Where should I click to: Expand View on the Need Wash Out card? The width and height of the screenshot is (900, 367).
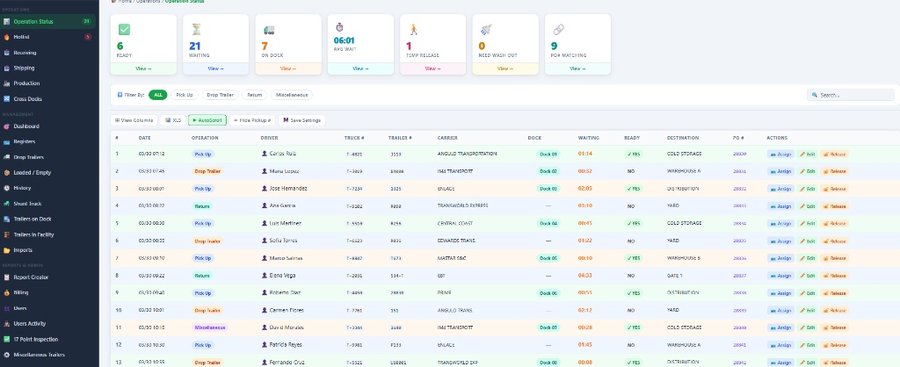point(505,68)
